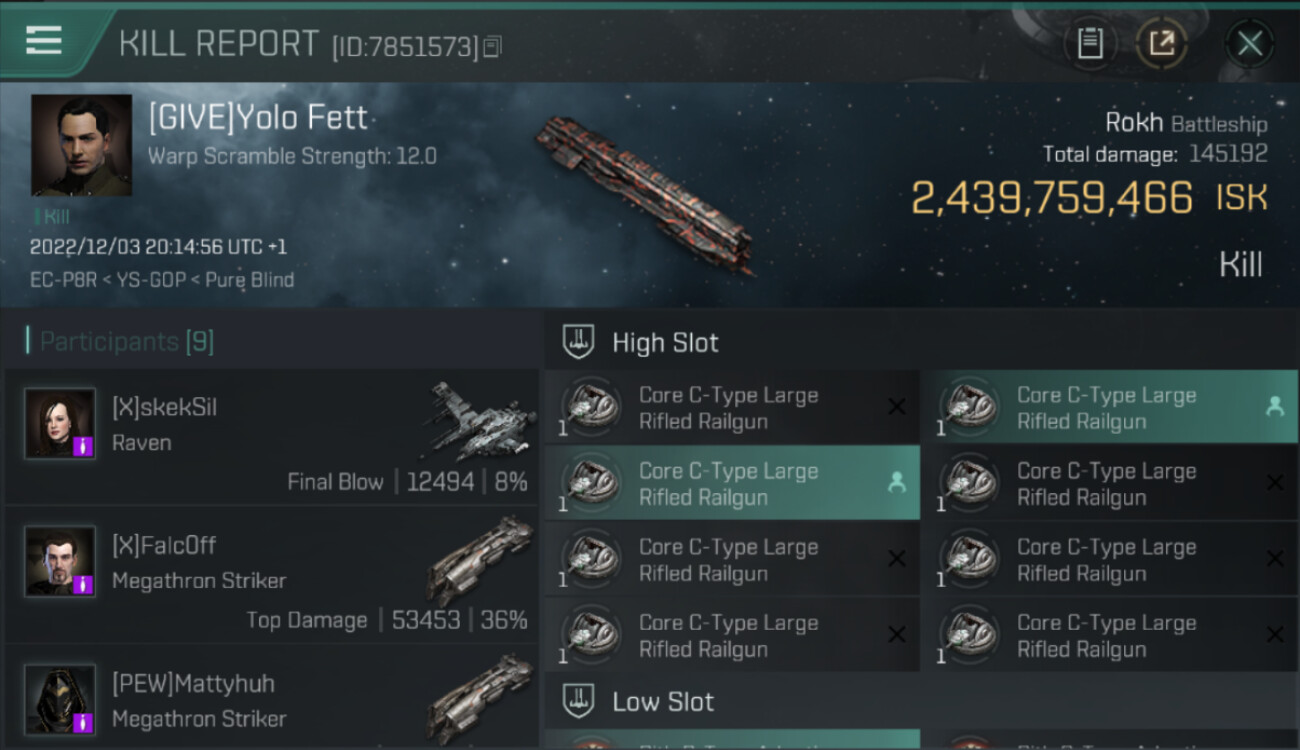This screenshot has width=1300, height=750.
Task: Open Mattyhuh's pilot portrait
Action: click(60, 699)
